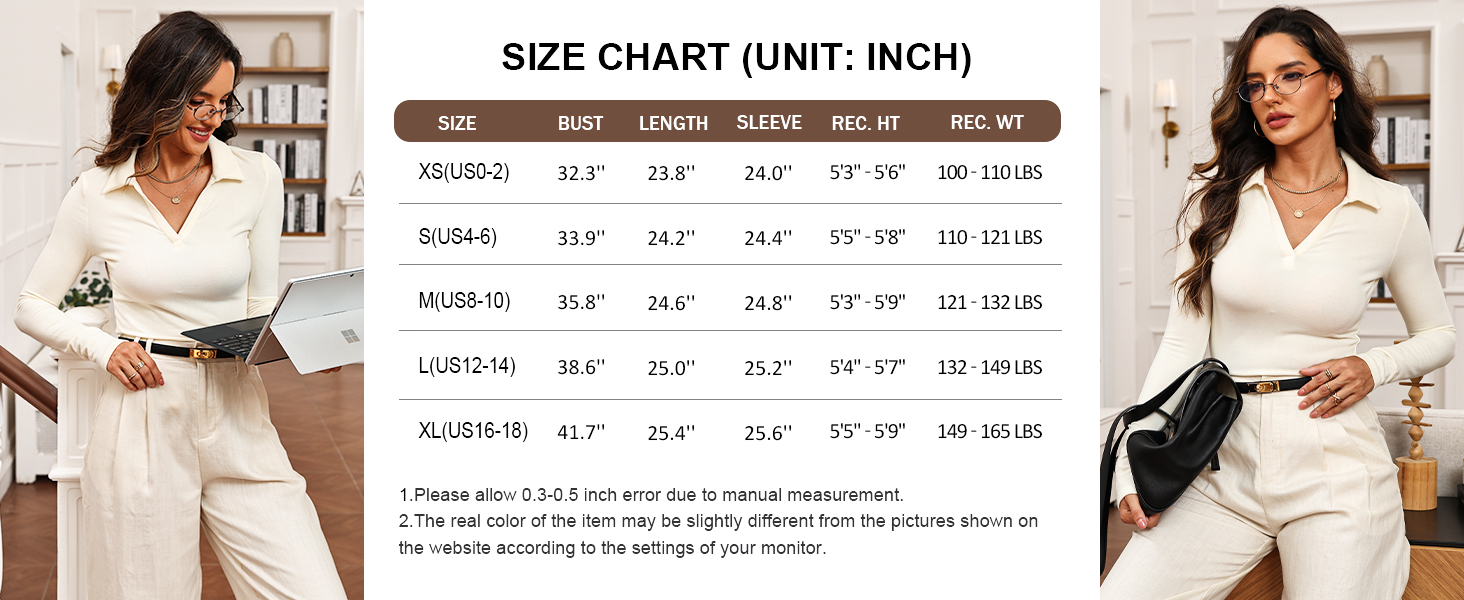Click the 32.3'' bust value for XS

[581, 173]
